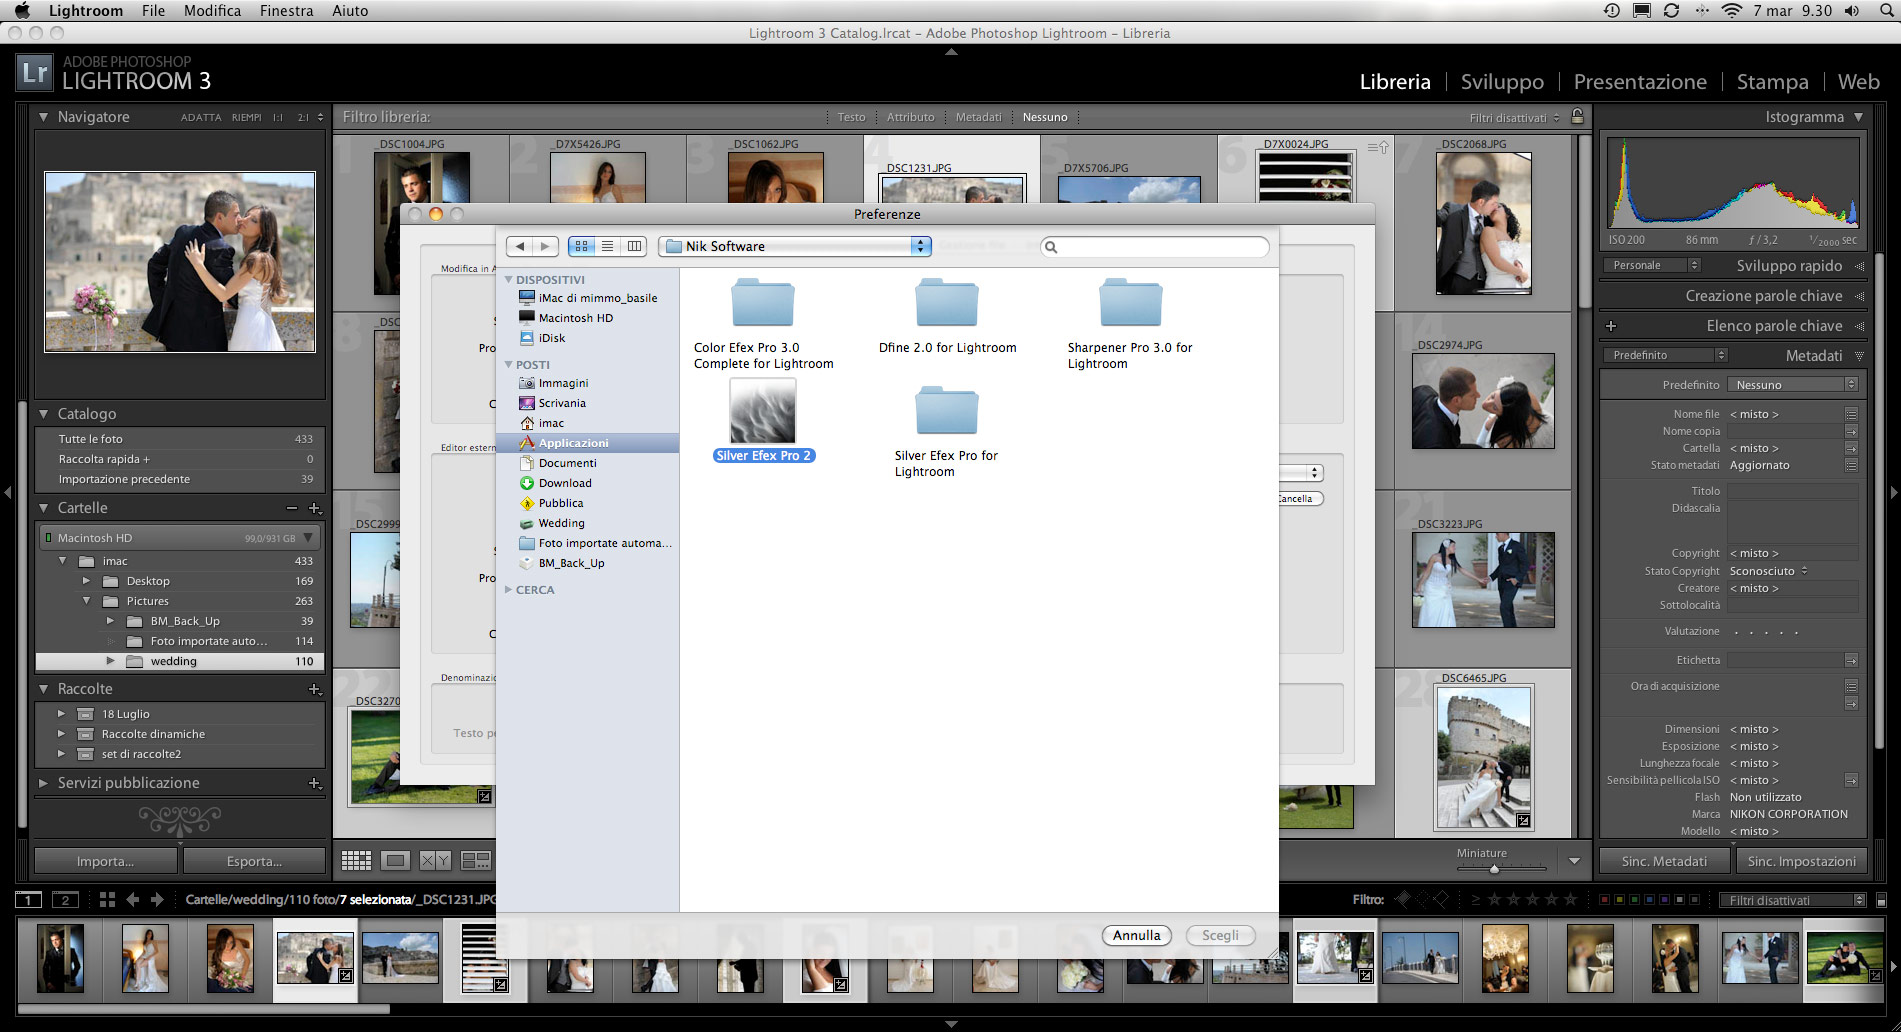This screenshot has height=1032, width=1901.
Task: Click the dialog Back navigation arrow
Action: (519, 246)
